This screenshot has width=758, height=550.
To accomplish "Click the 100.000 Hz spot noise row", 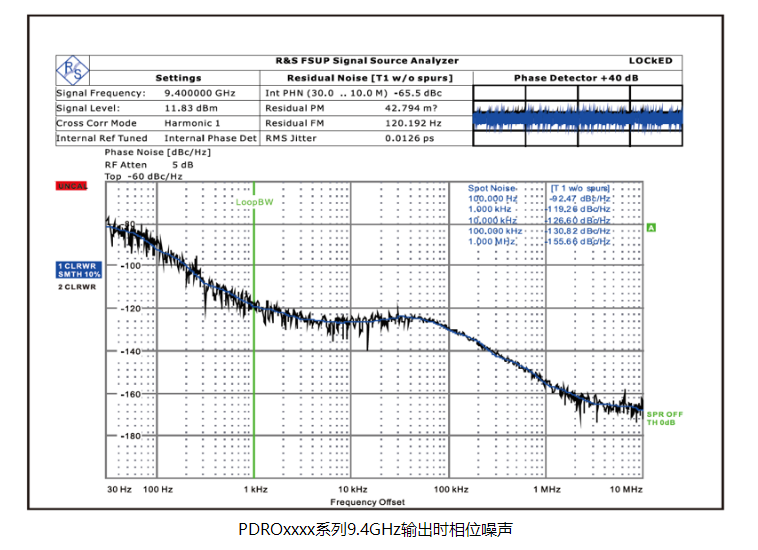I will [x=539, y=199].
